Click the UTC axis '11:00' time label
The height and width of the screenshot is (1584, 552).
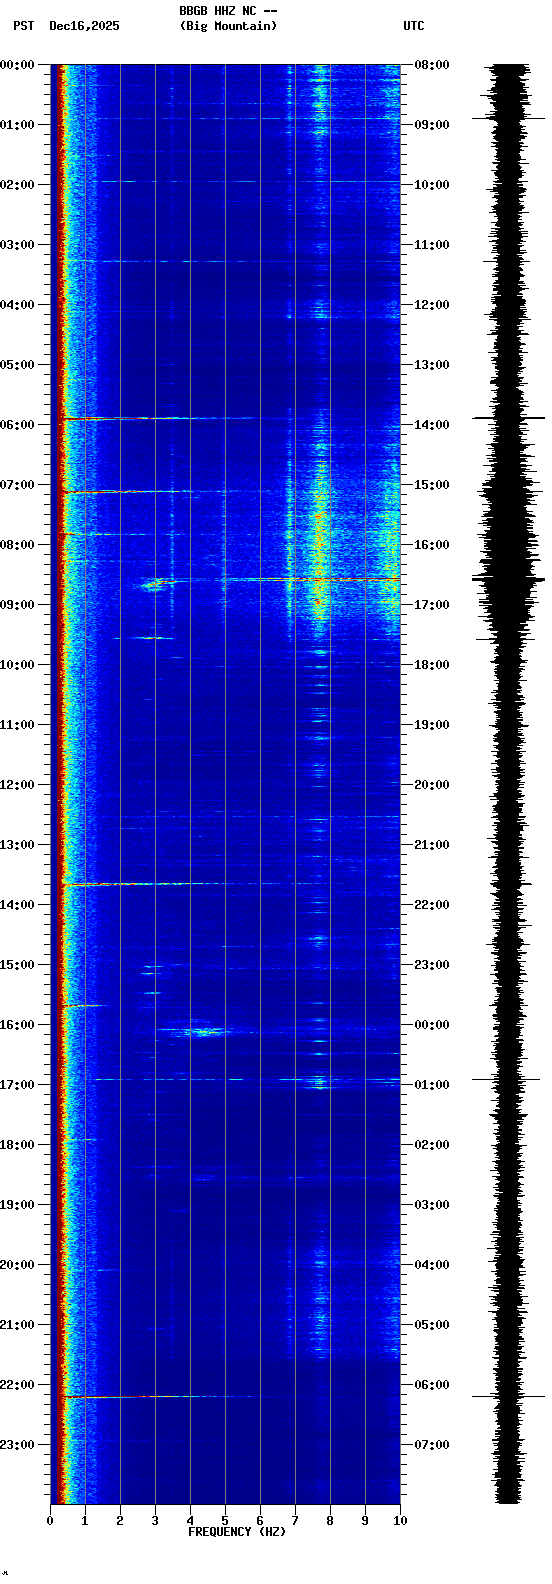(432, 245)
